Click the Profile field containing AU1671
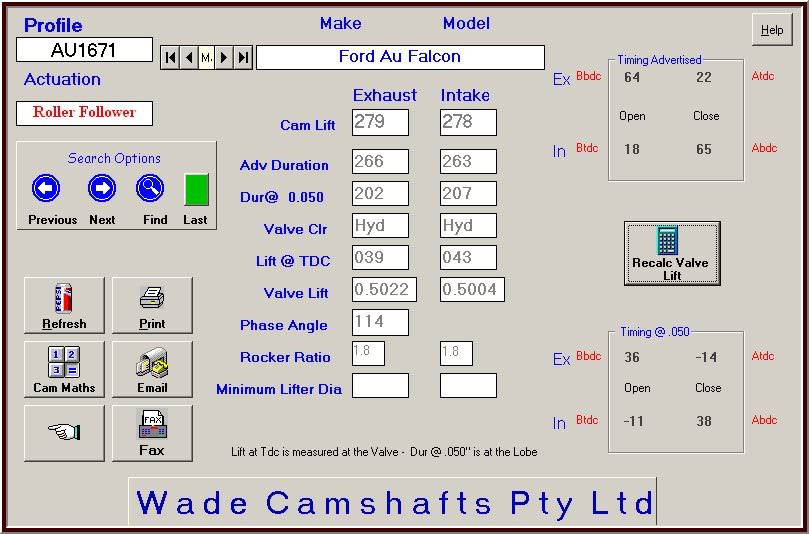The image size is (809, 534). (85, 49)
